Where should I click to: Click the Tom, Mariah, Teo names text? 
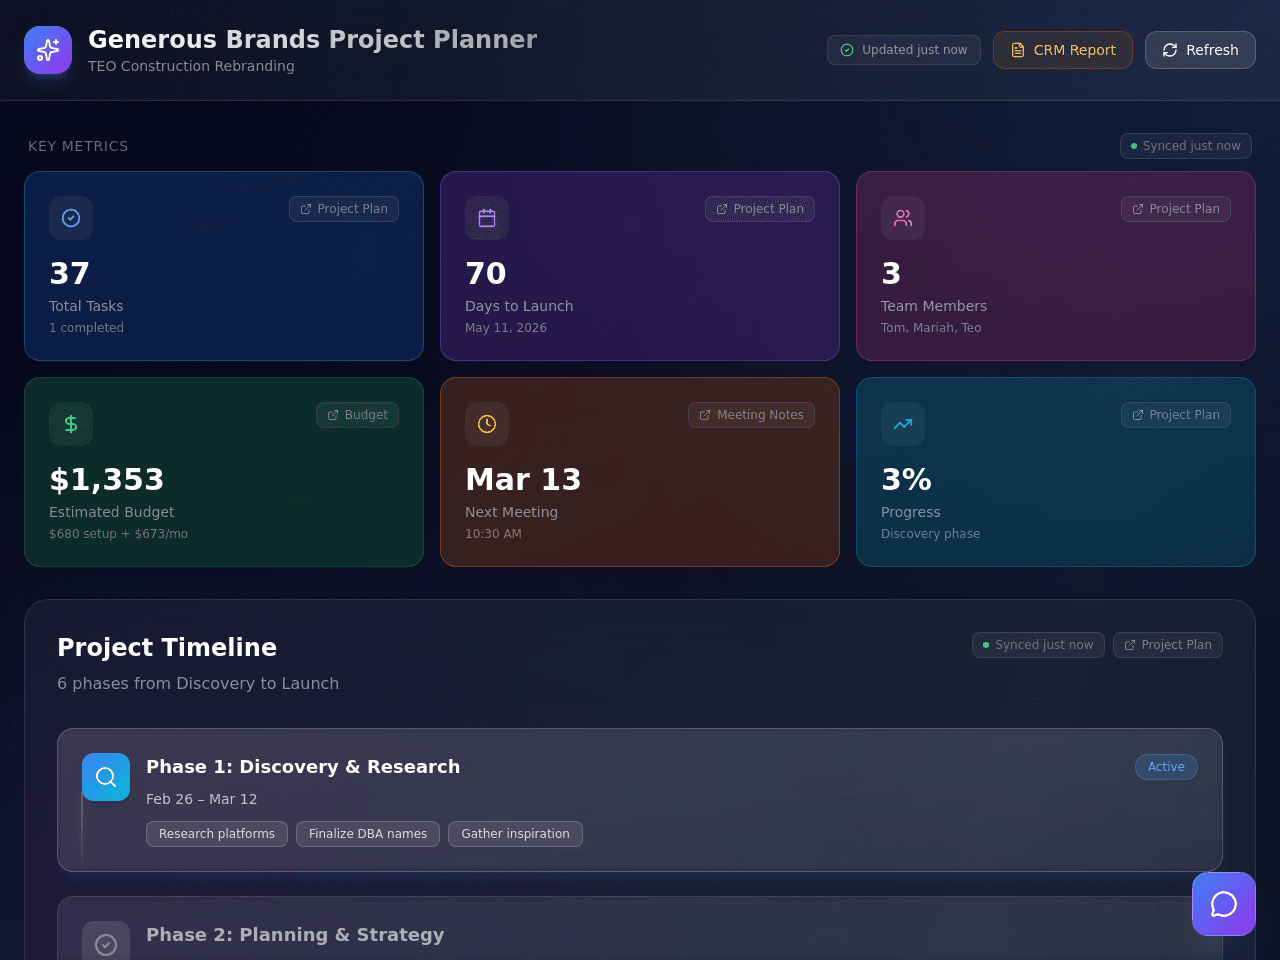pos(931,328)
